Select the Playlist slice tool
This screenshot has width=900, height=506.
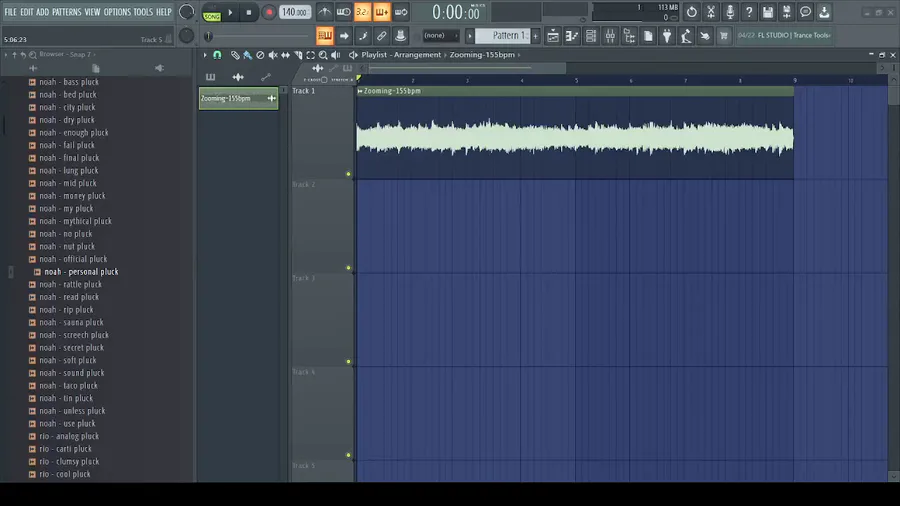coord(298,55)
